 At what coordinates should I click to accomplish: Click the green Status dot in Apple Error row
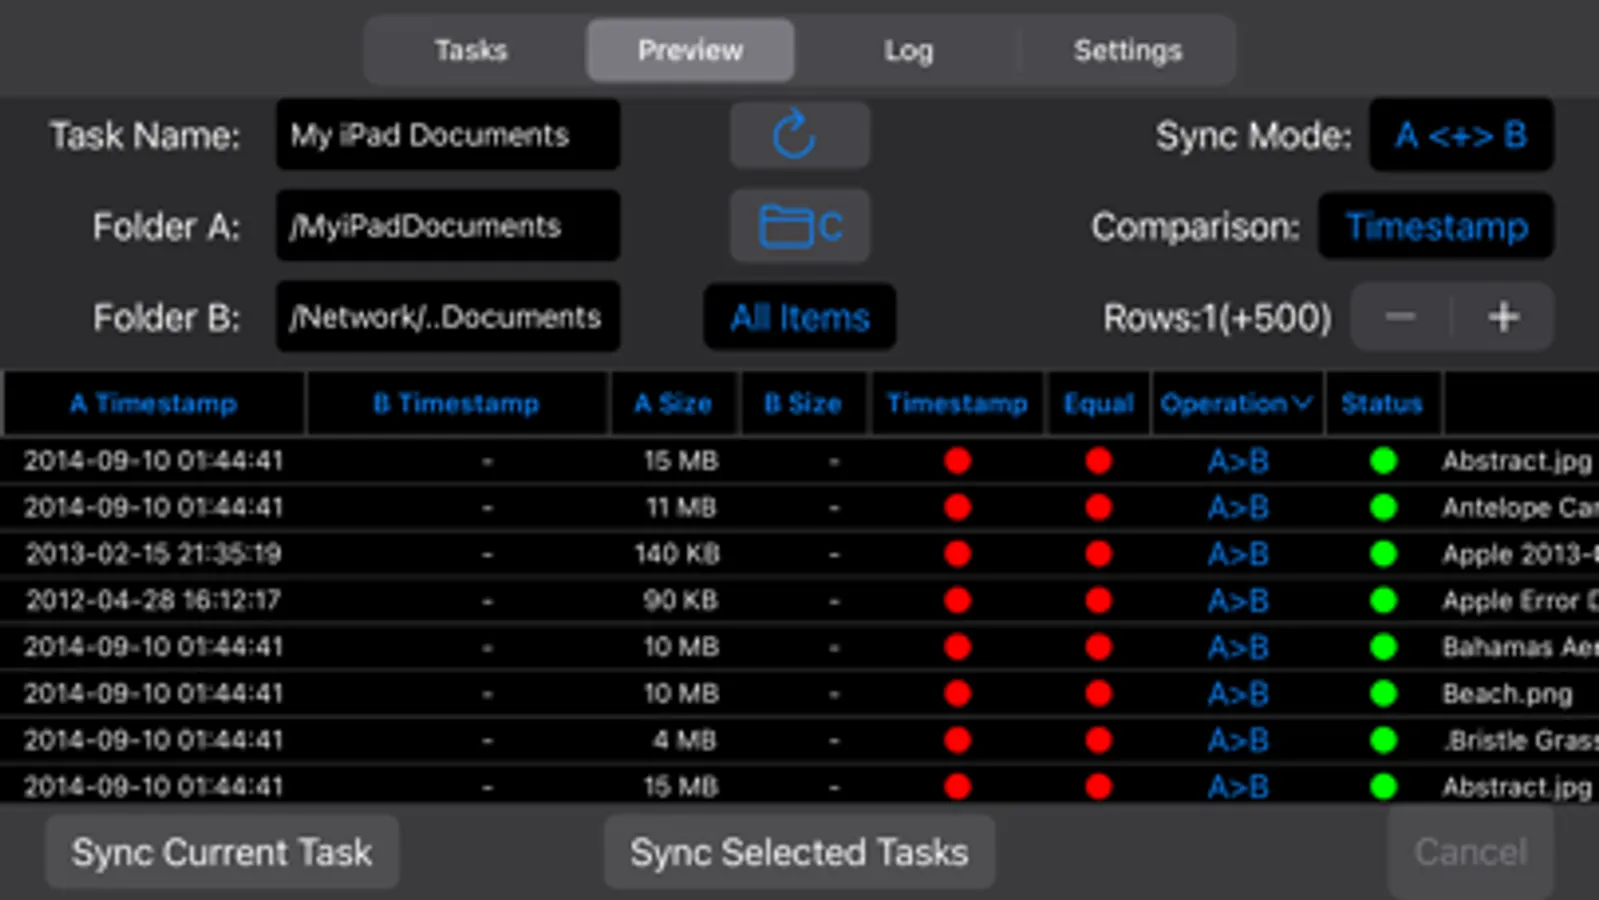click(1383, 600)
